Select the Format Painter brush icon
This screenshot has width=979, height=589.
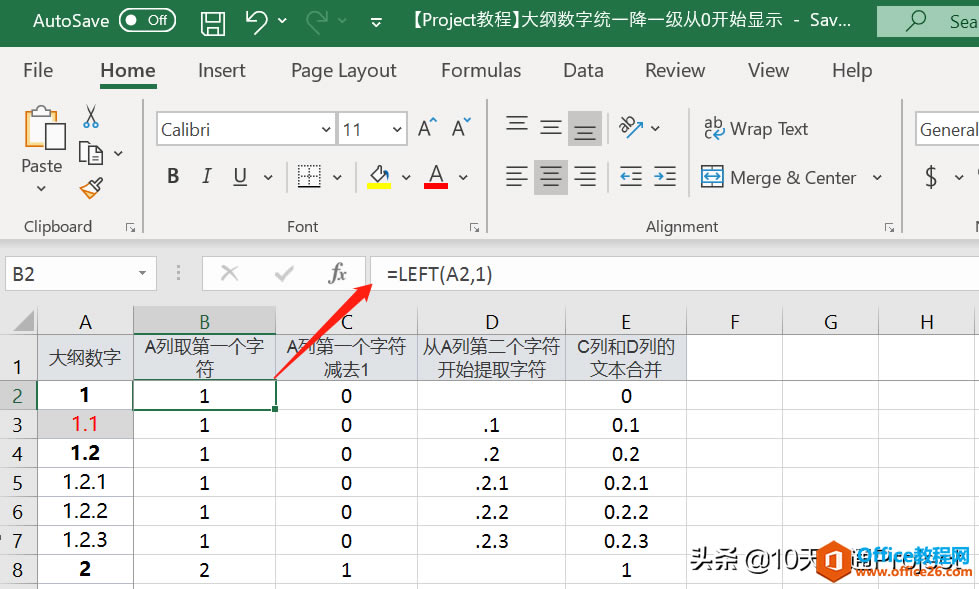tap(91, 187)
